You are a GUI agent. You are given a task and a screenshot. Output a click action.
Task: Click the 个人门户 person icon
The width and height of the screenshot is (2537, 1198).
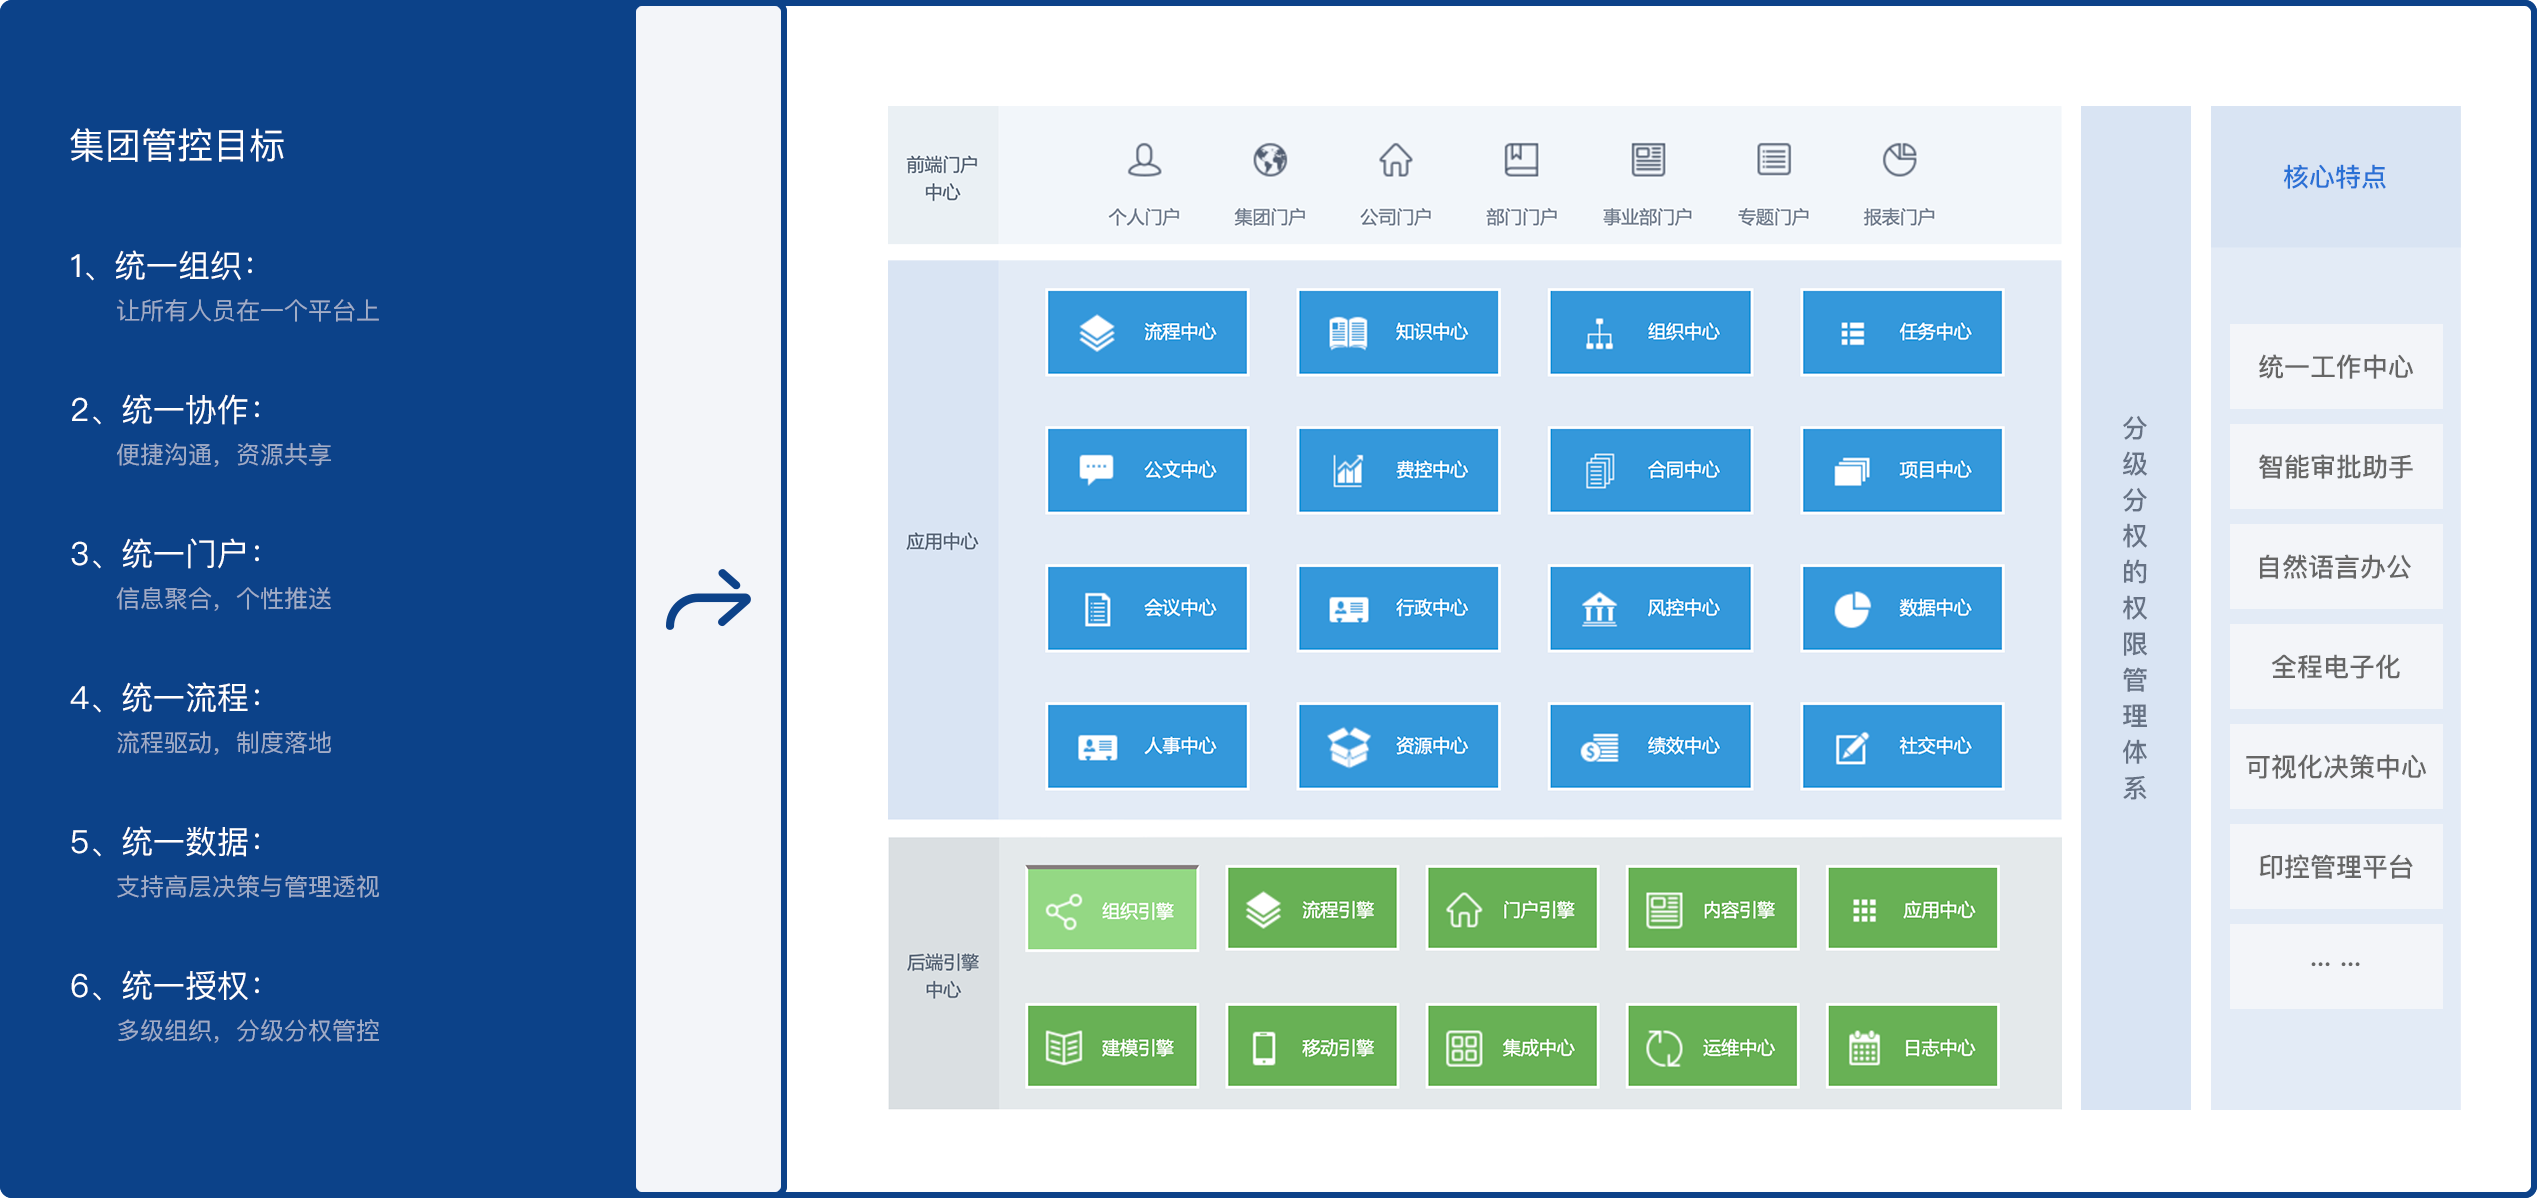[1144, 160]
